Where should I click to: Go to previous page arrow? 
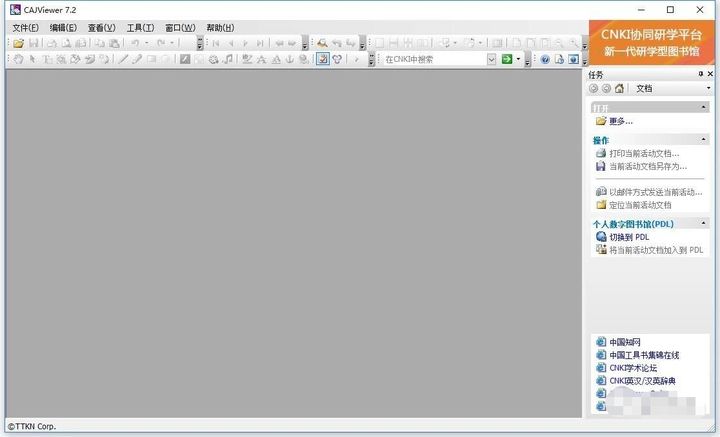(231, 44)
